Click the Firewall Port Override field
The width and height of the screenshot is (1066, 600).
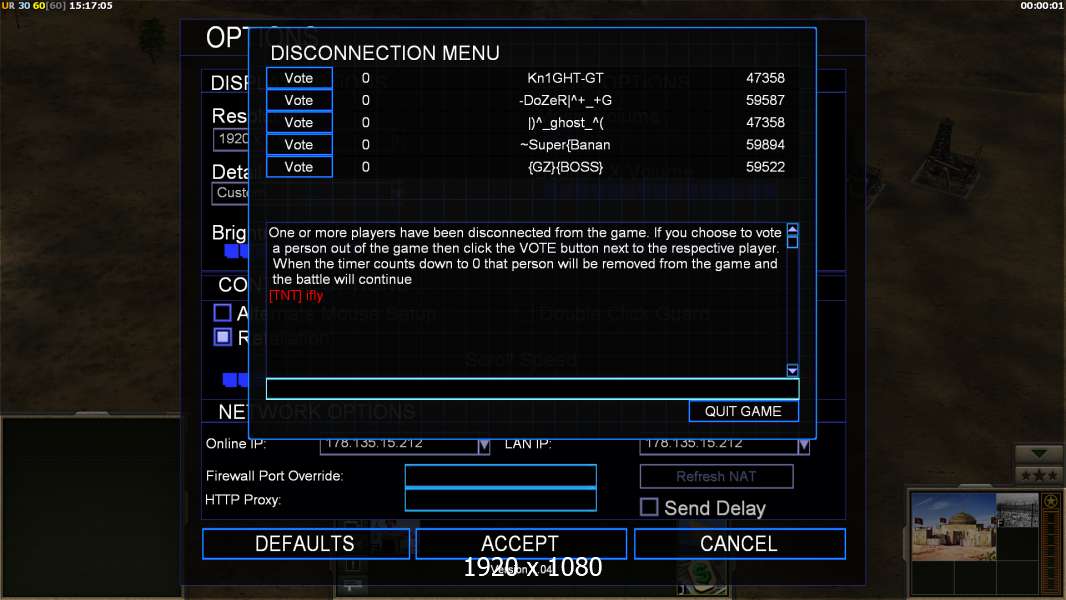500,476
